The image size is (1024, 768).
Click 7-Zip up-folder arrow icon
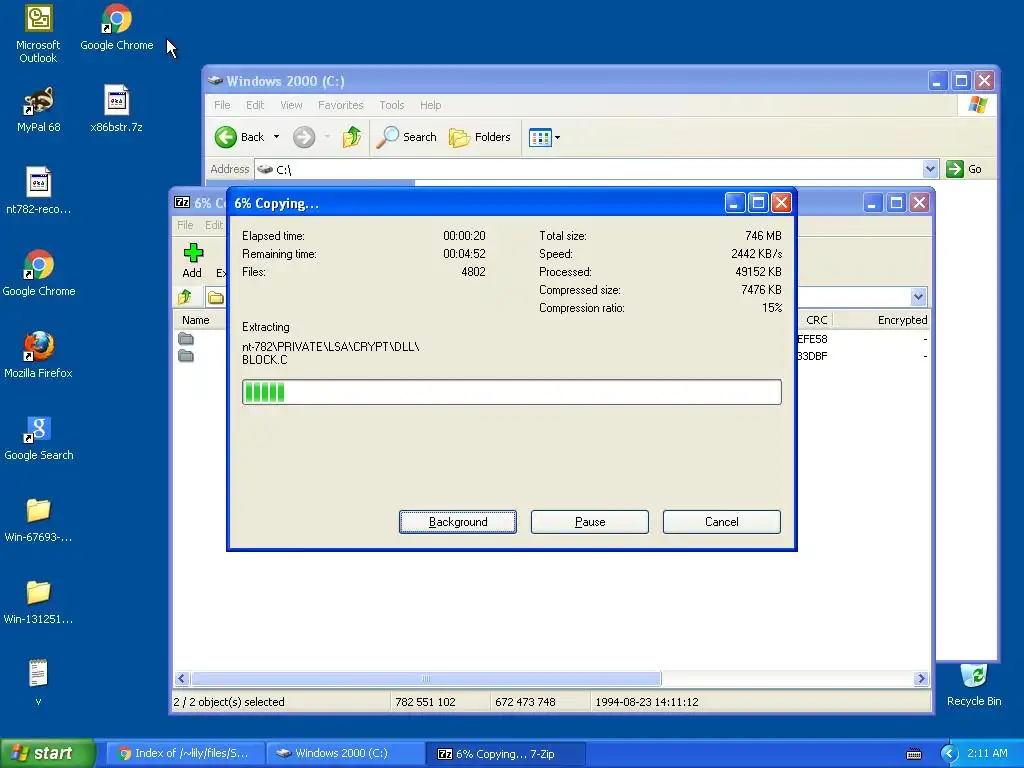coord(185,297)
